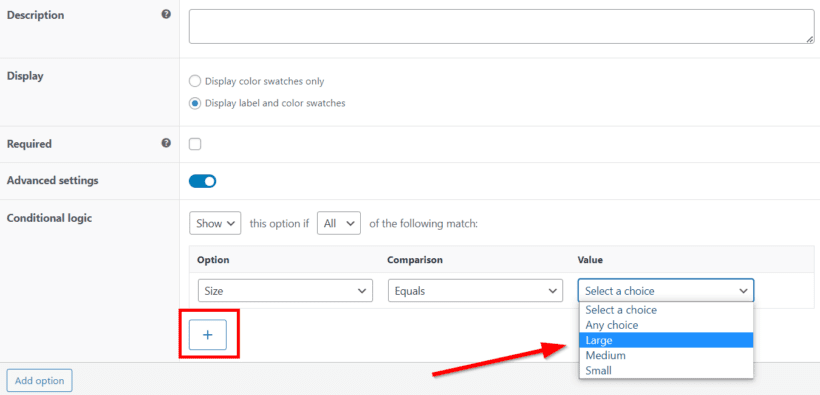Click the help icon beside Required

pyautogui.click(x=166, y=143)
